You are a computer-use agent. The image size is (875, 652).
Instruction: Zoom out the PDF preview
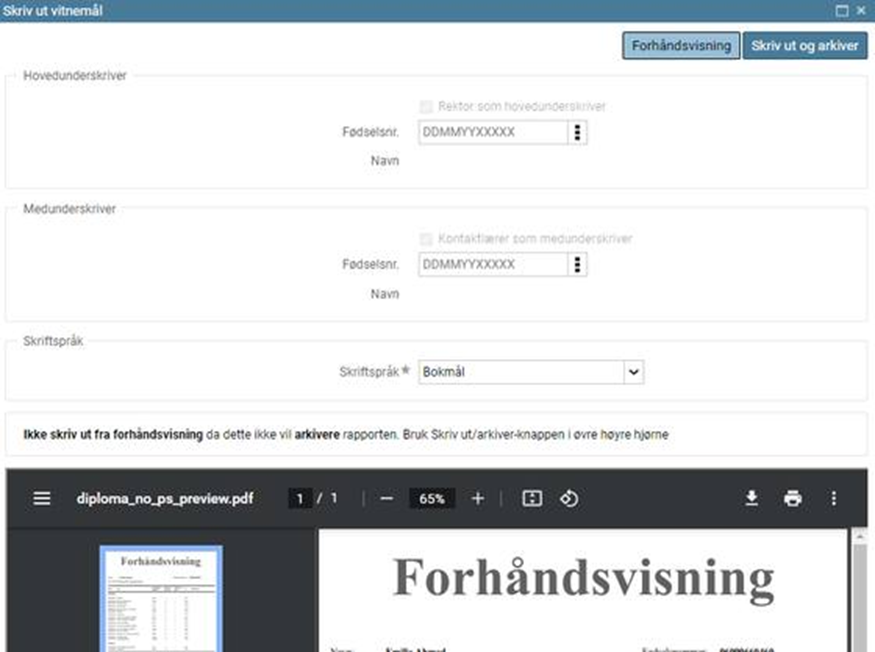pyautogui.click(x=387, y=498)
